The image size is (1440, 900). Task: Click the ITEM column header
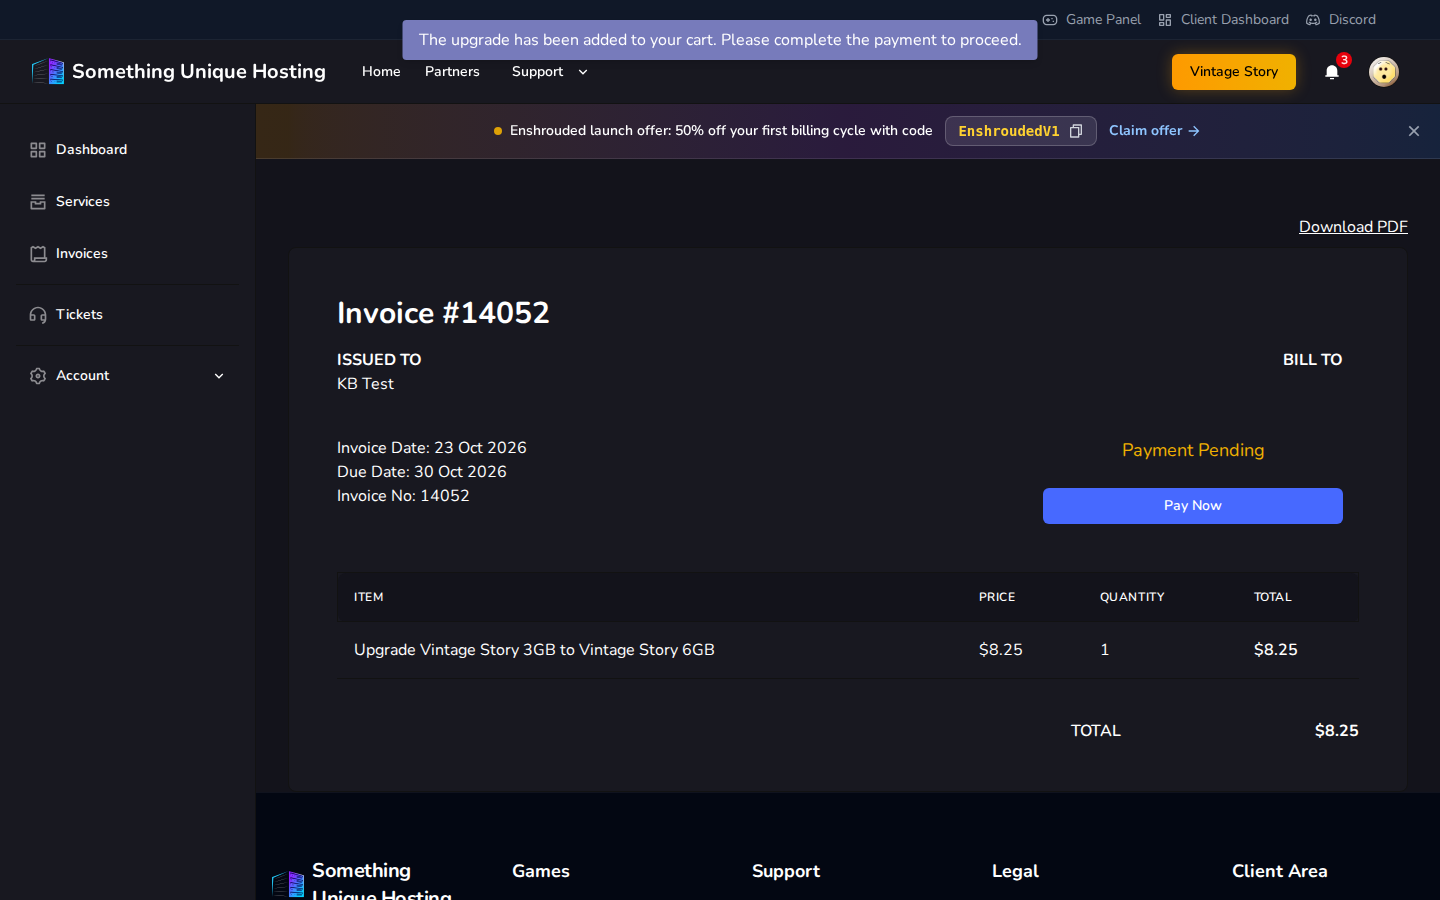[369, 597]
